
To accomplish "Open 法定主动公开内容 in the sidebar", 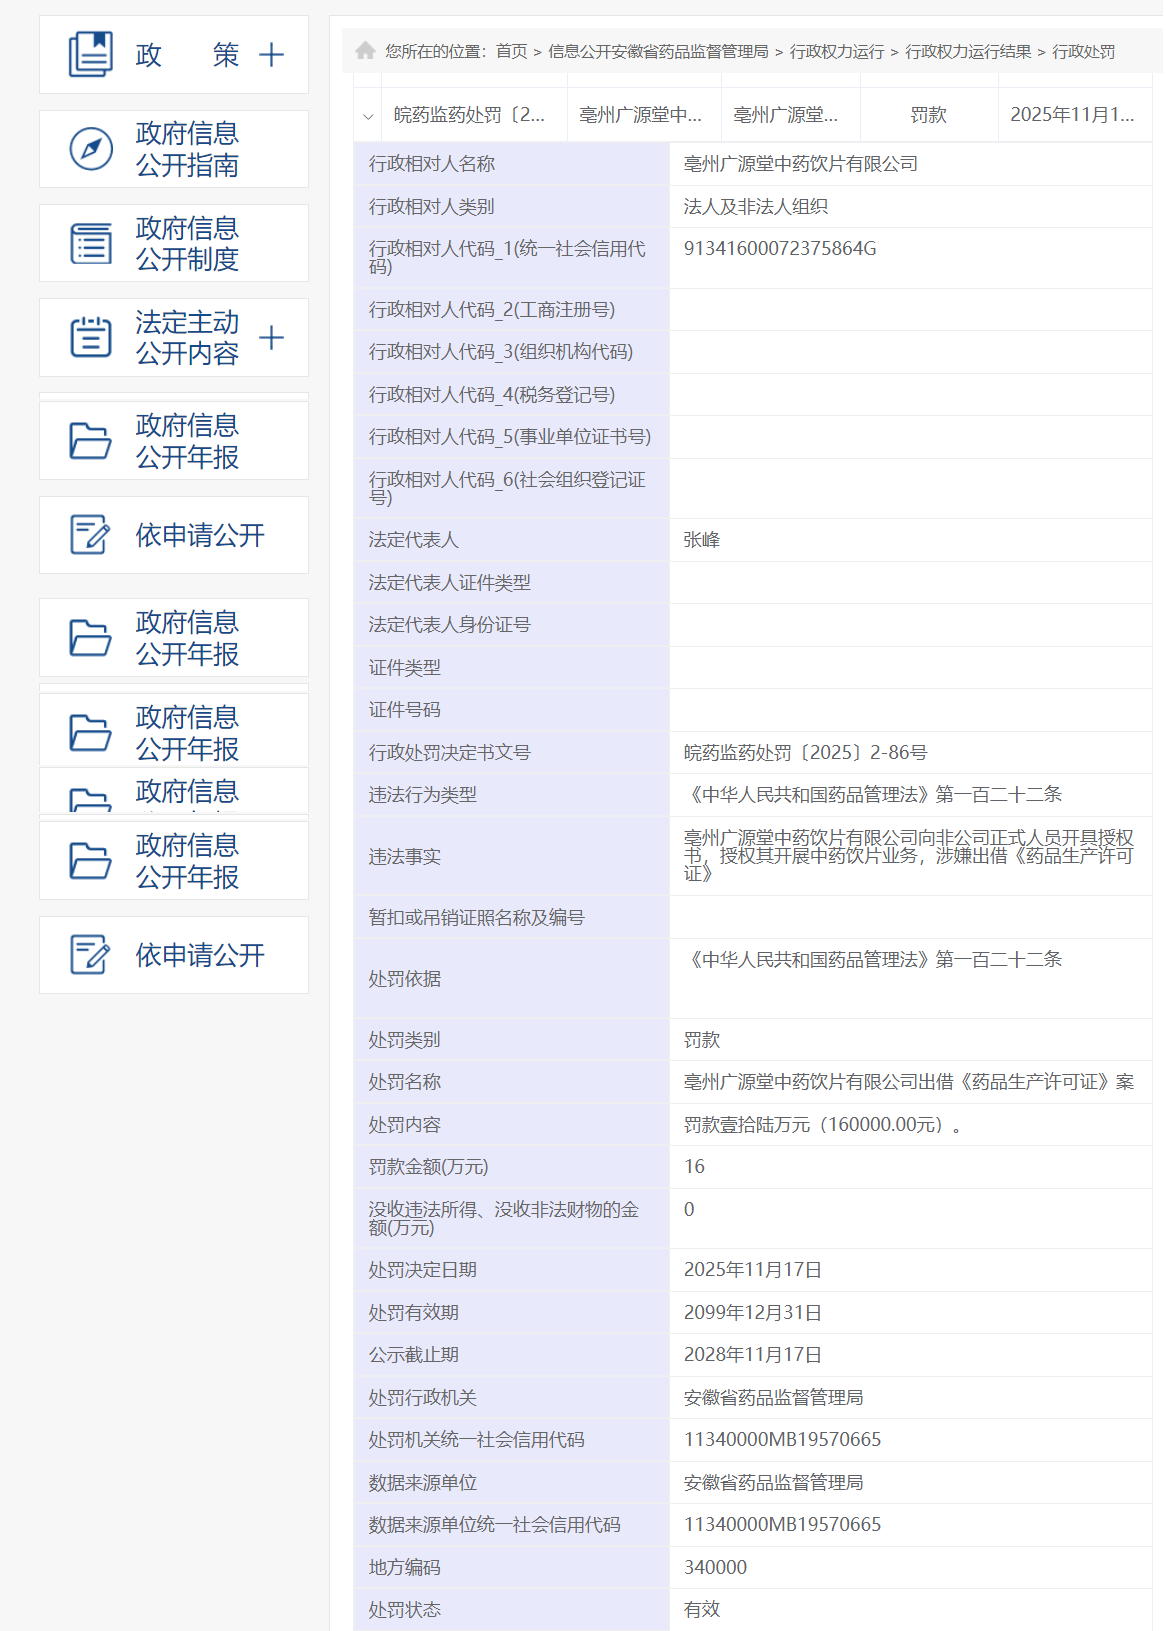I will tap(174, 337).
